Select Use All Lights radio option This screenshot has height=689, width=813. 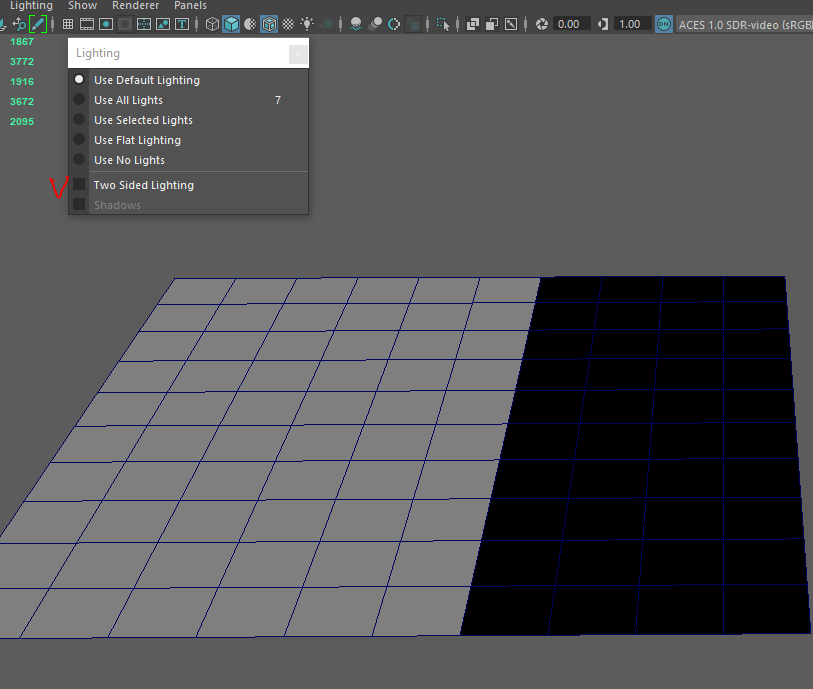(x=128, y=100)
